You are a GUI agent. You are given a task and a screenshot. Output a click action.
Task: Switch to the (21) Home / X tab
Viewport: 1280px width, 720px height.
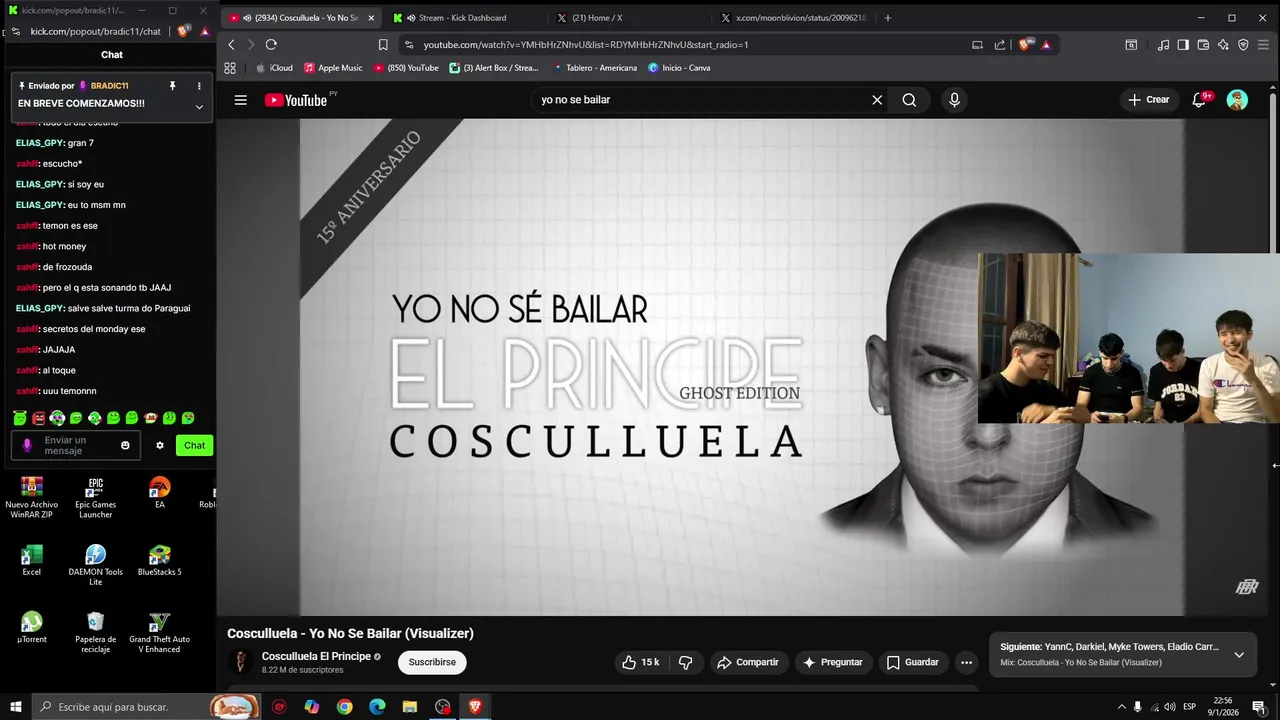(627, 18)
